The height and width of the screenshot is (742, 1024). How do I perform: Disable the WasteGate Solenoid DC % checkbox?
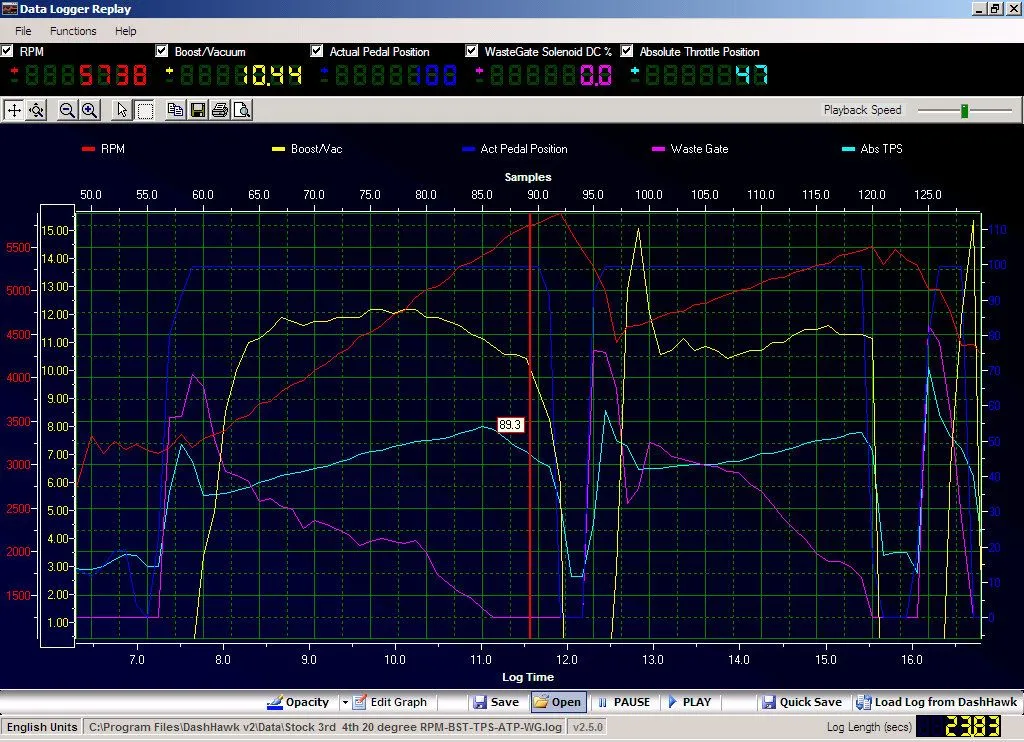[x=473, y=51]
